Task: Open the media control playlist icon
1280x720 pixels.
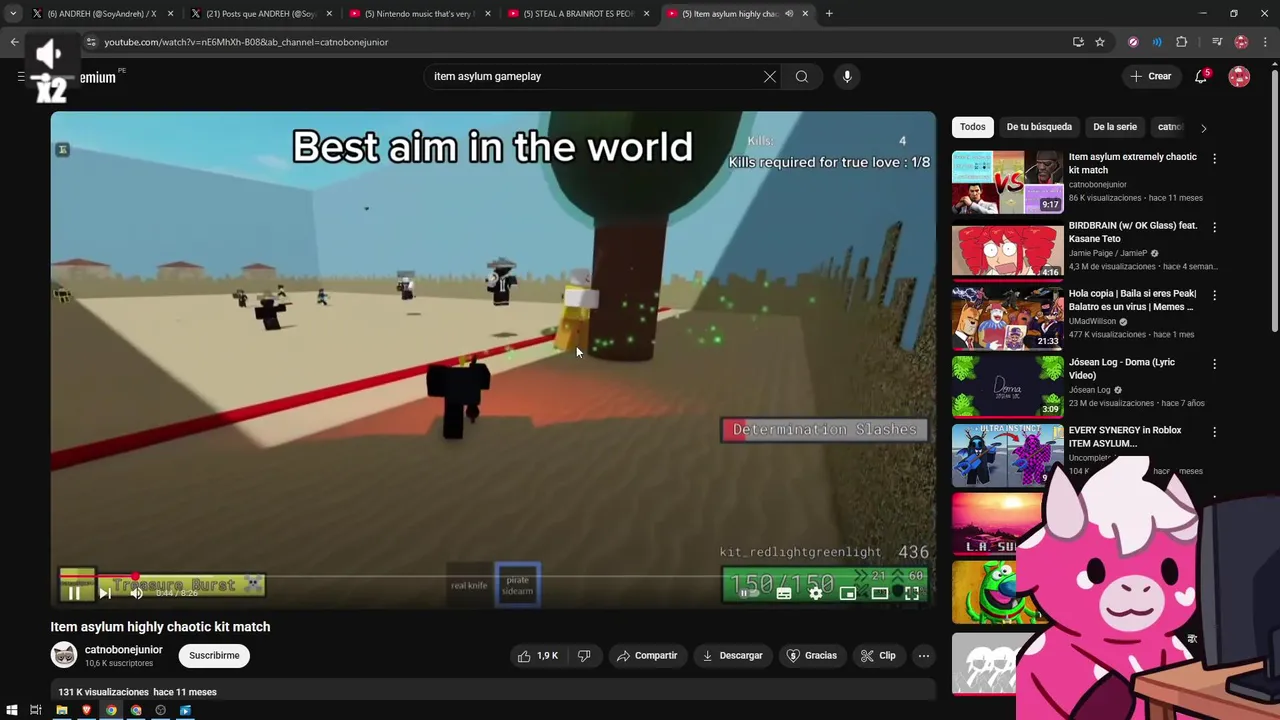Action: click(x=1217, y=42)
